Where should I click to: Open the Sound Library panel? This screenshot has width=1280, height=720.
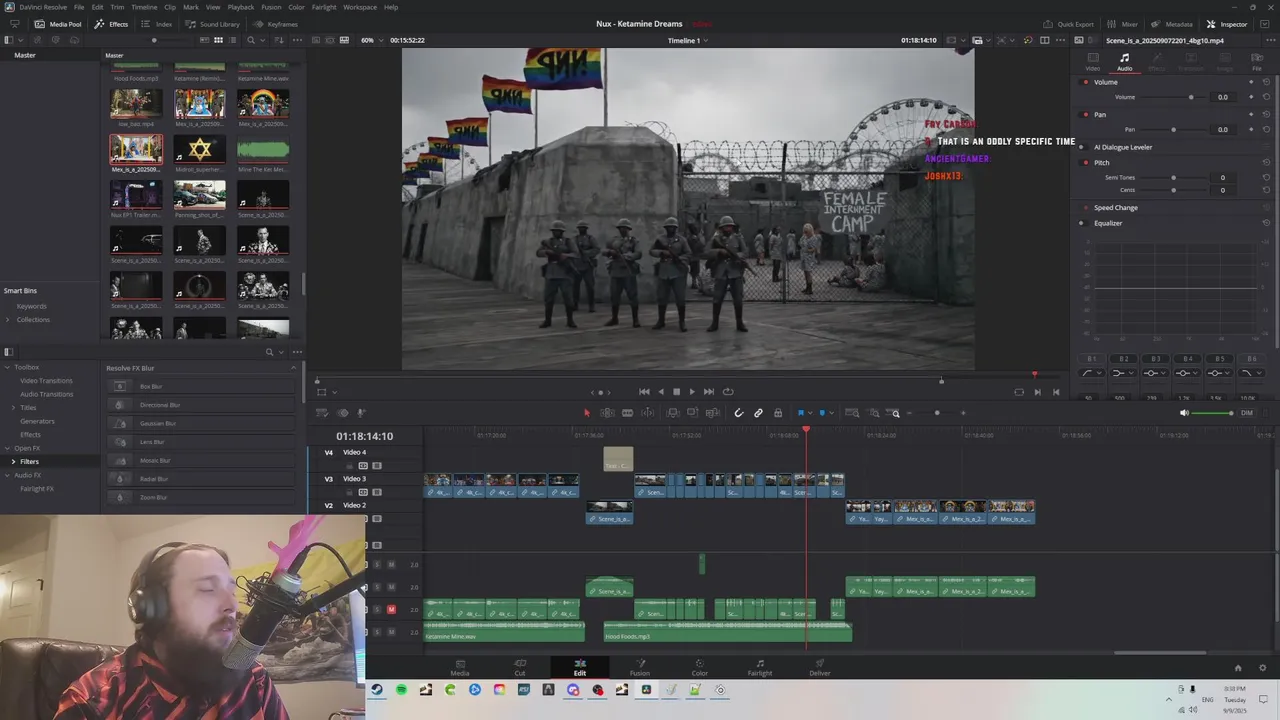tap(213, 24)
